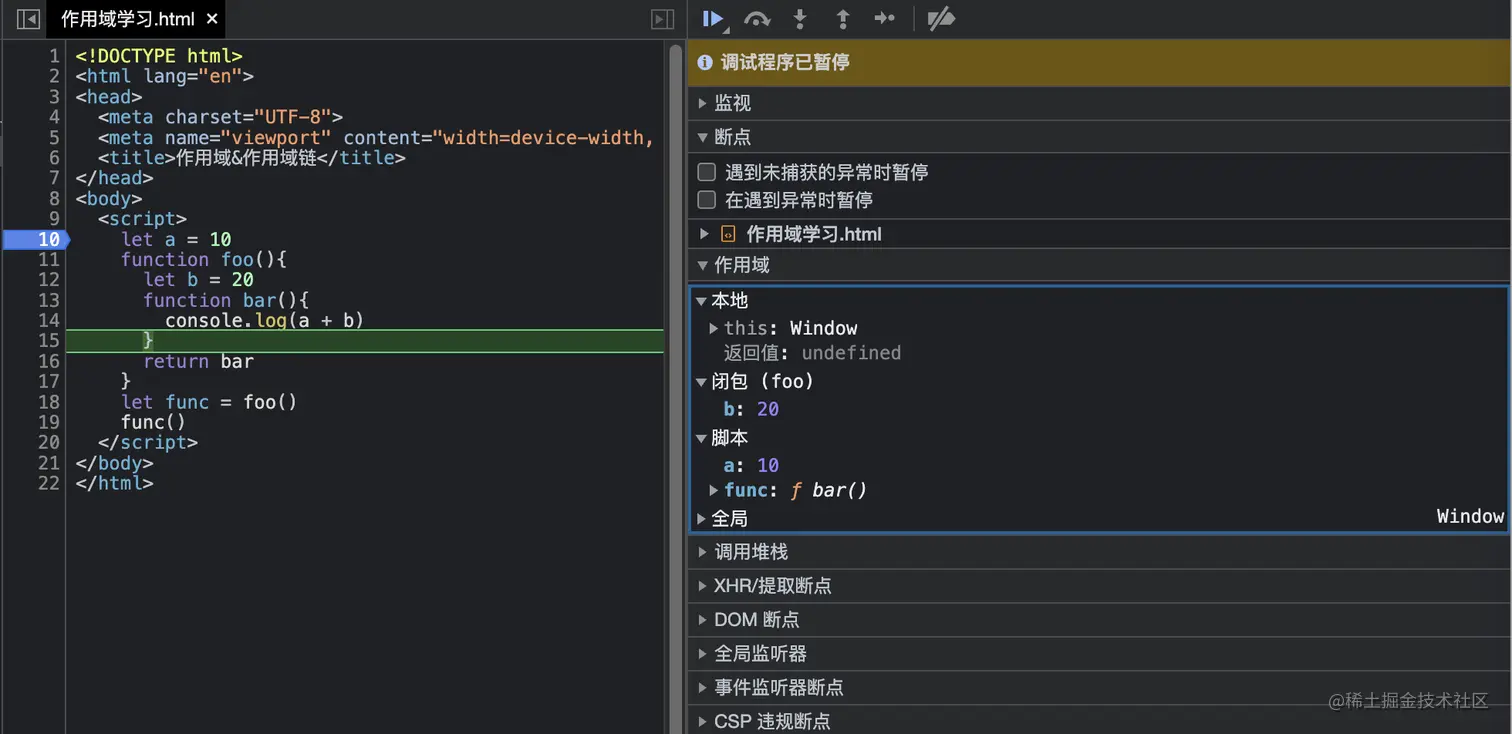The height and width of the screenshot is (734, 1512).
Task: Click the a: 10 script variable
Action: [x=751, y=465]
